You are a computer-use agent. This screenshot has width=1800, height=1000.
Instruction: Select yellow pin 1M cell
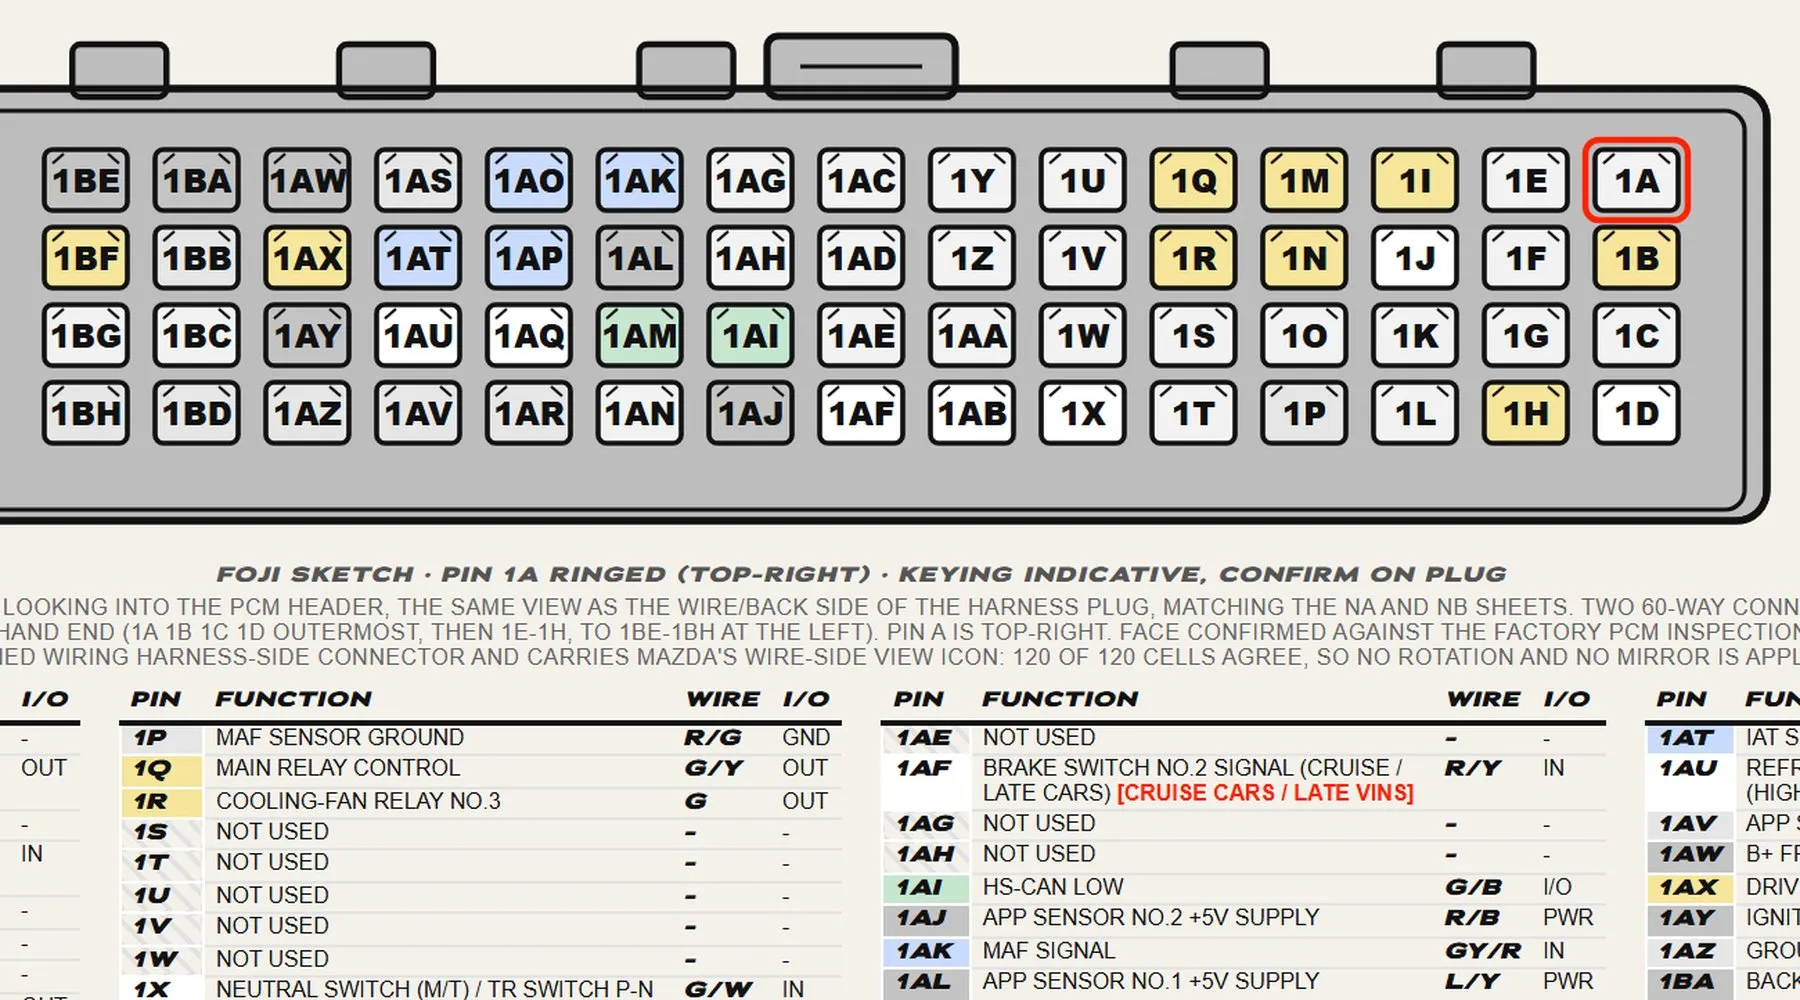coord(1305,180)
